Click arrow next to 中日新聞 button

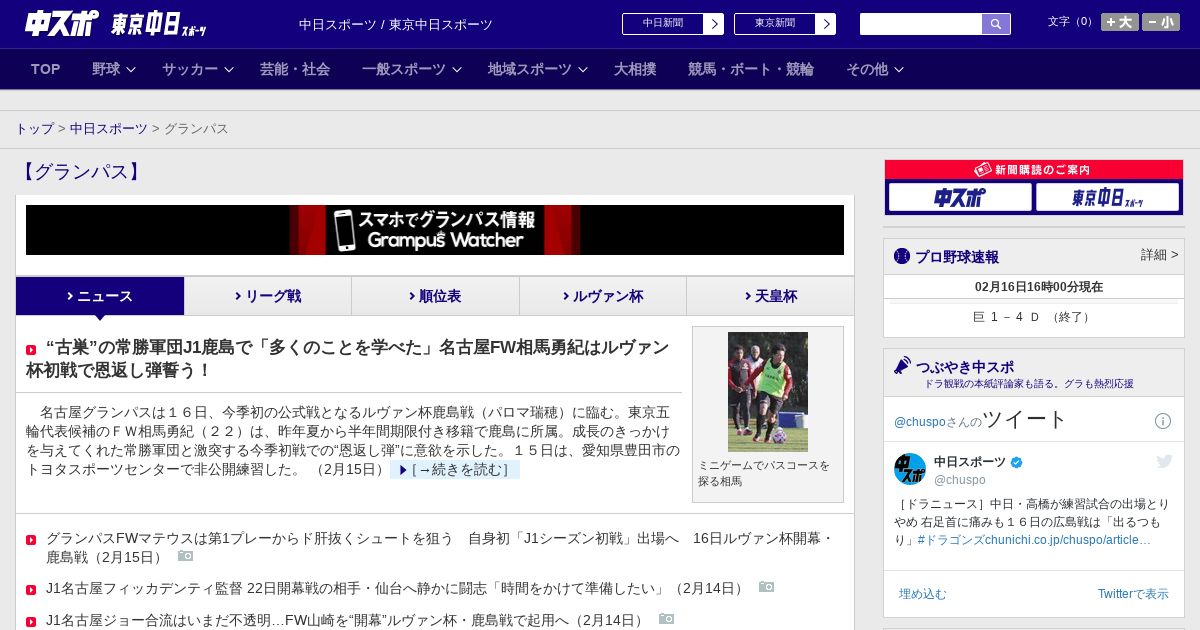713,24
